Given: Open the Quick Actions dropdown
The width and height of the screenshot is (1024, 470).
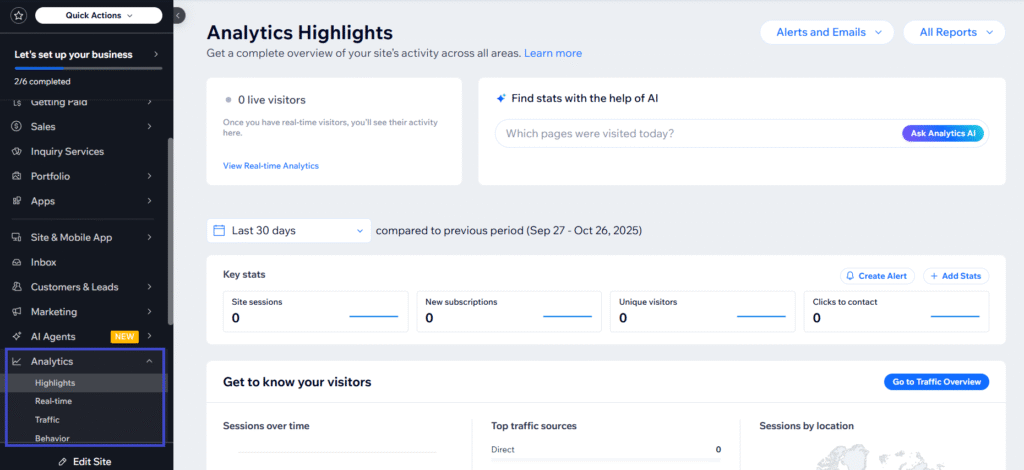Looking at the screenshot, I should [x=98, y=15].
